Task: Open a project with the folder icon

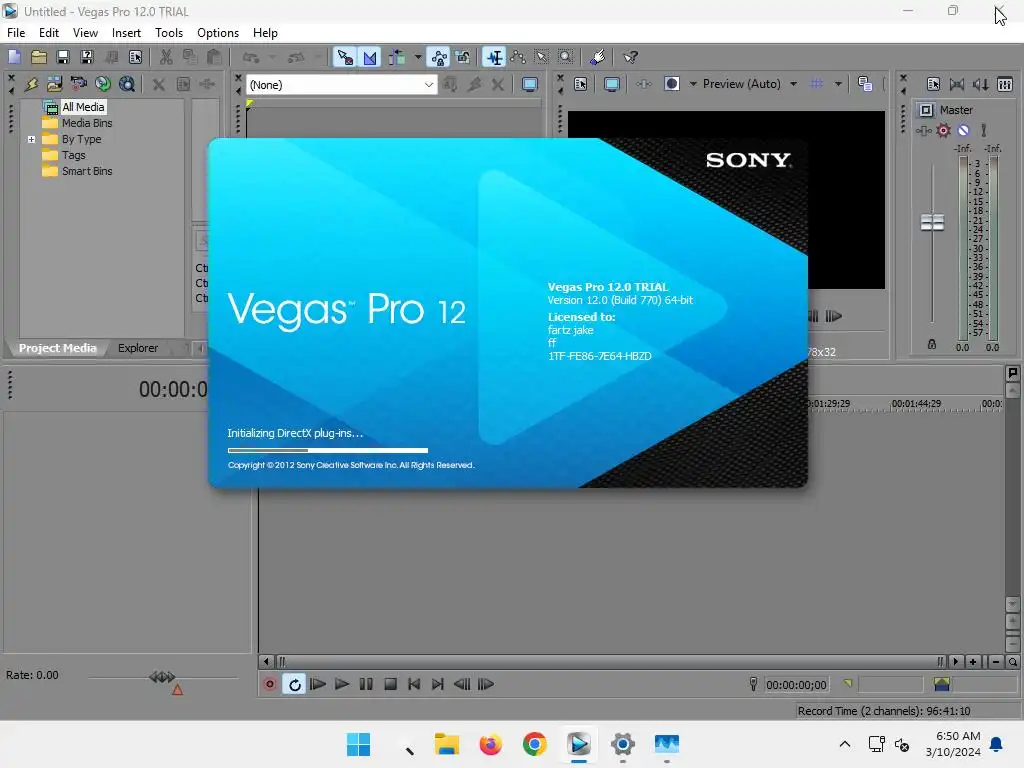Action: pos(39,57)
